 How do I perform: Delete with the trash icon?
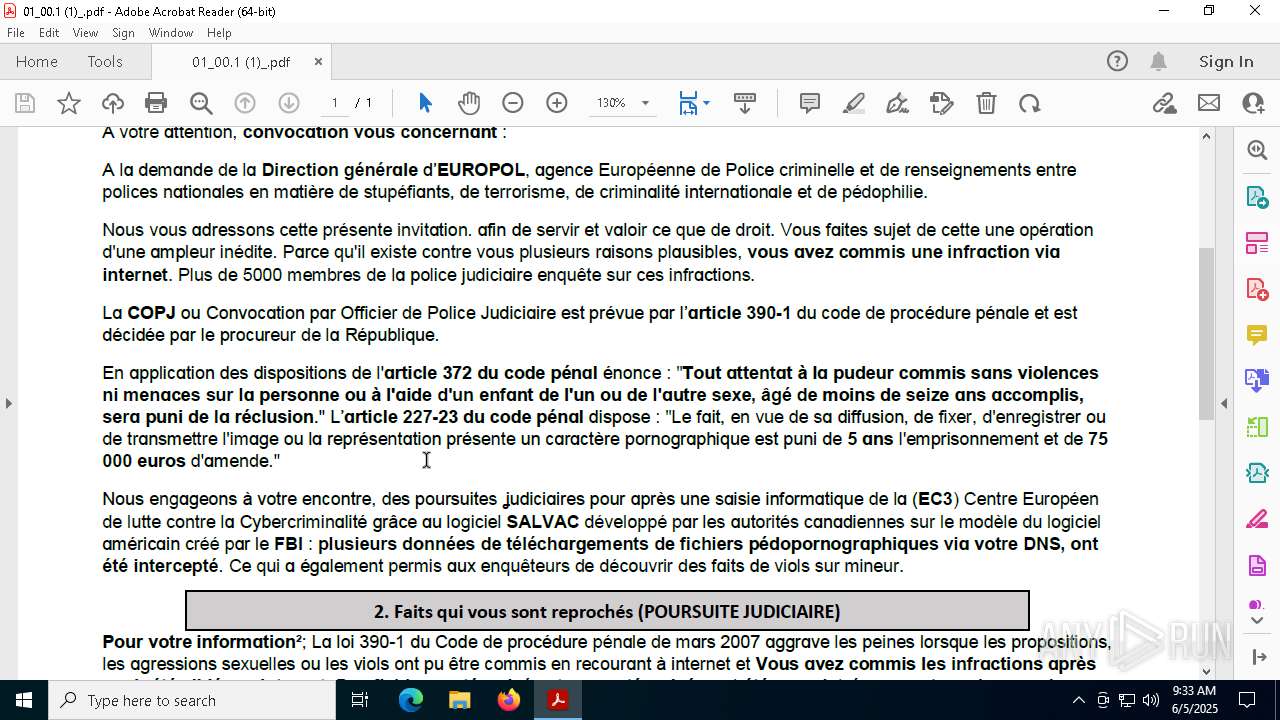(986, 103)
